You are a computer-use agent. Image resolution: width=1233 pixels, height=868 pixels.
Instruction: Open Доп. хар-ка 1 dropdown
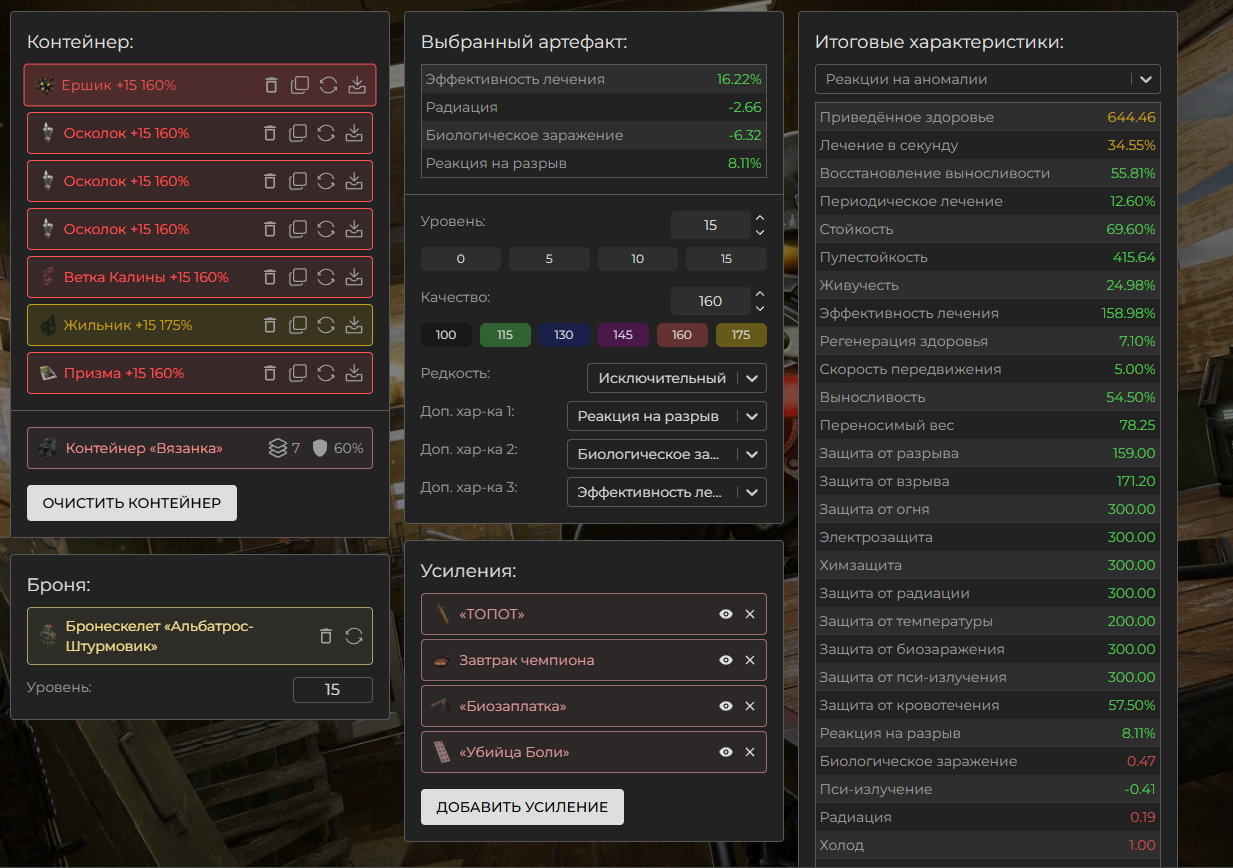(x=666, y=416)
